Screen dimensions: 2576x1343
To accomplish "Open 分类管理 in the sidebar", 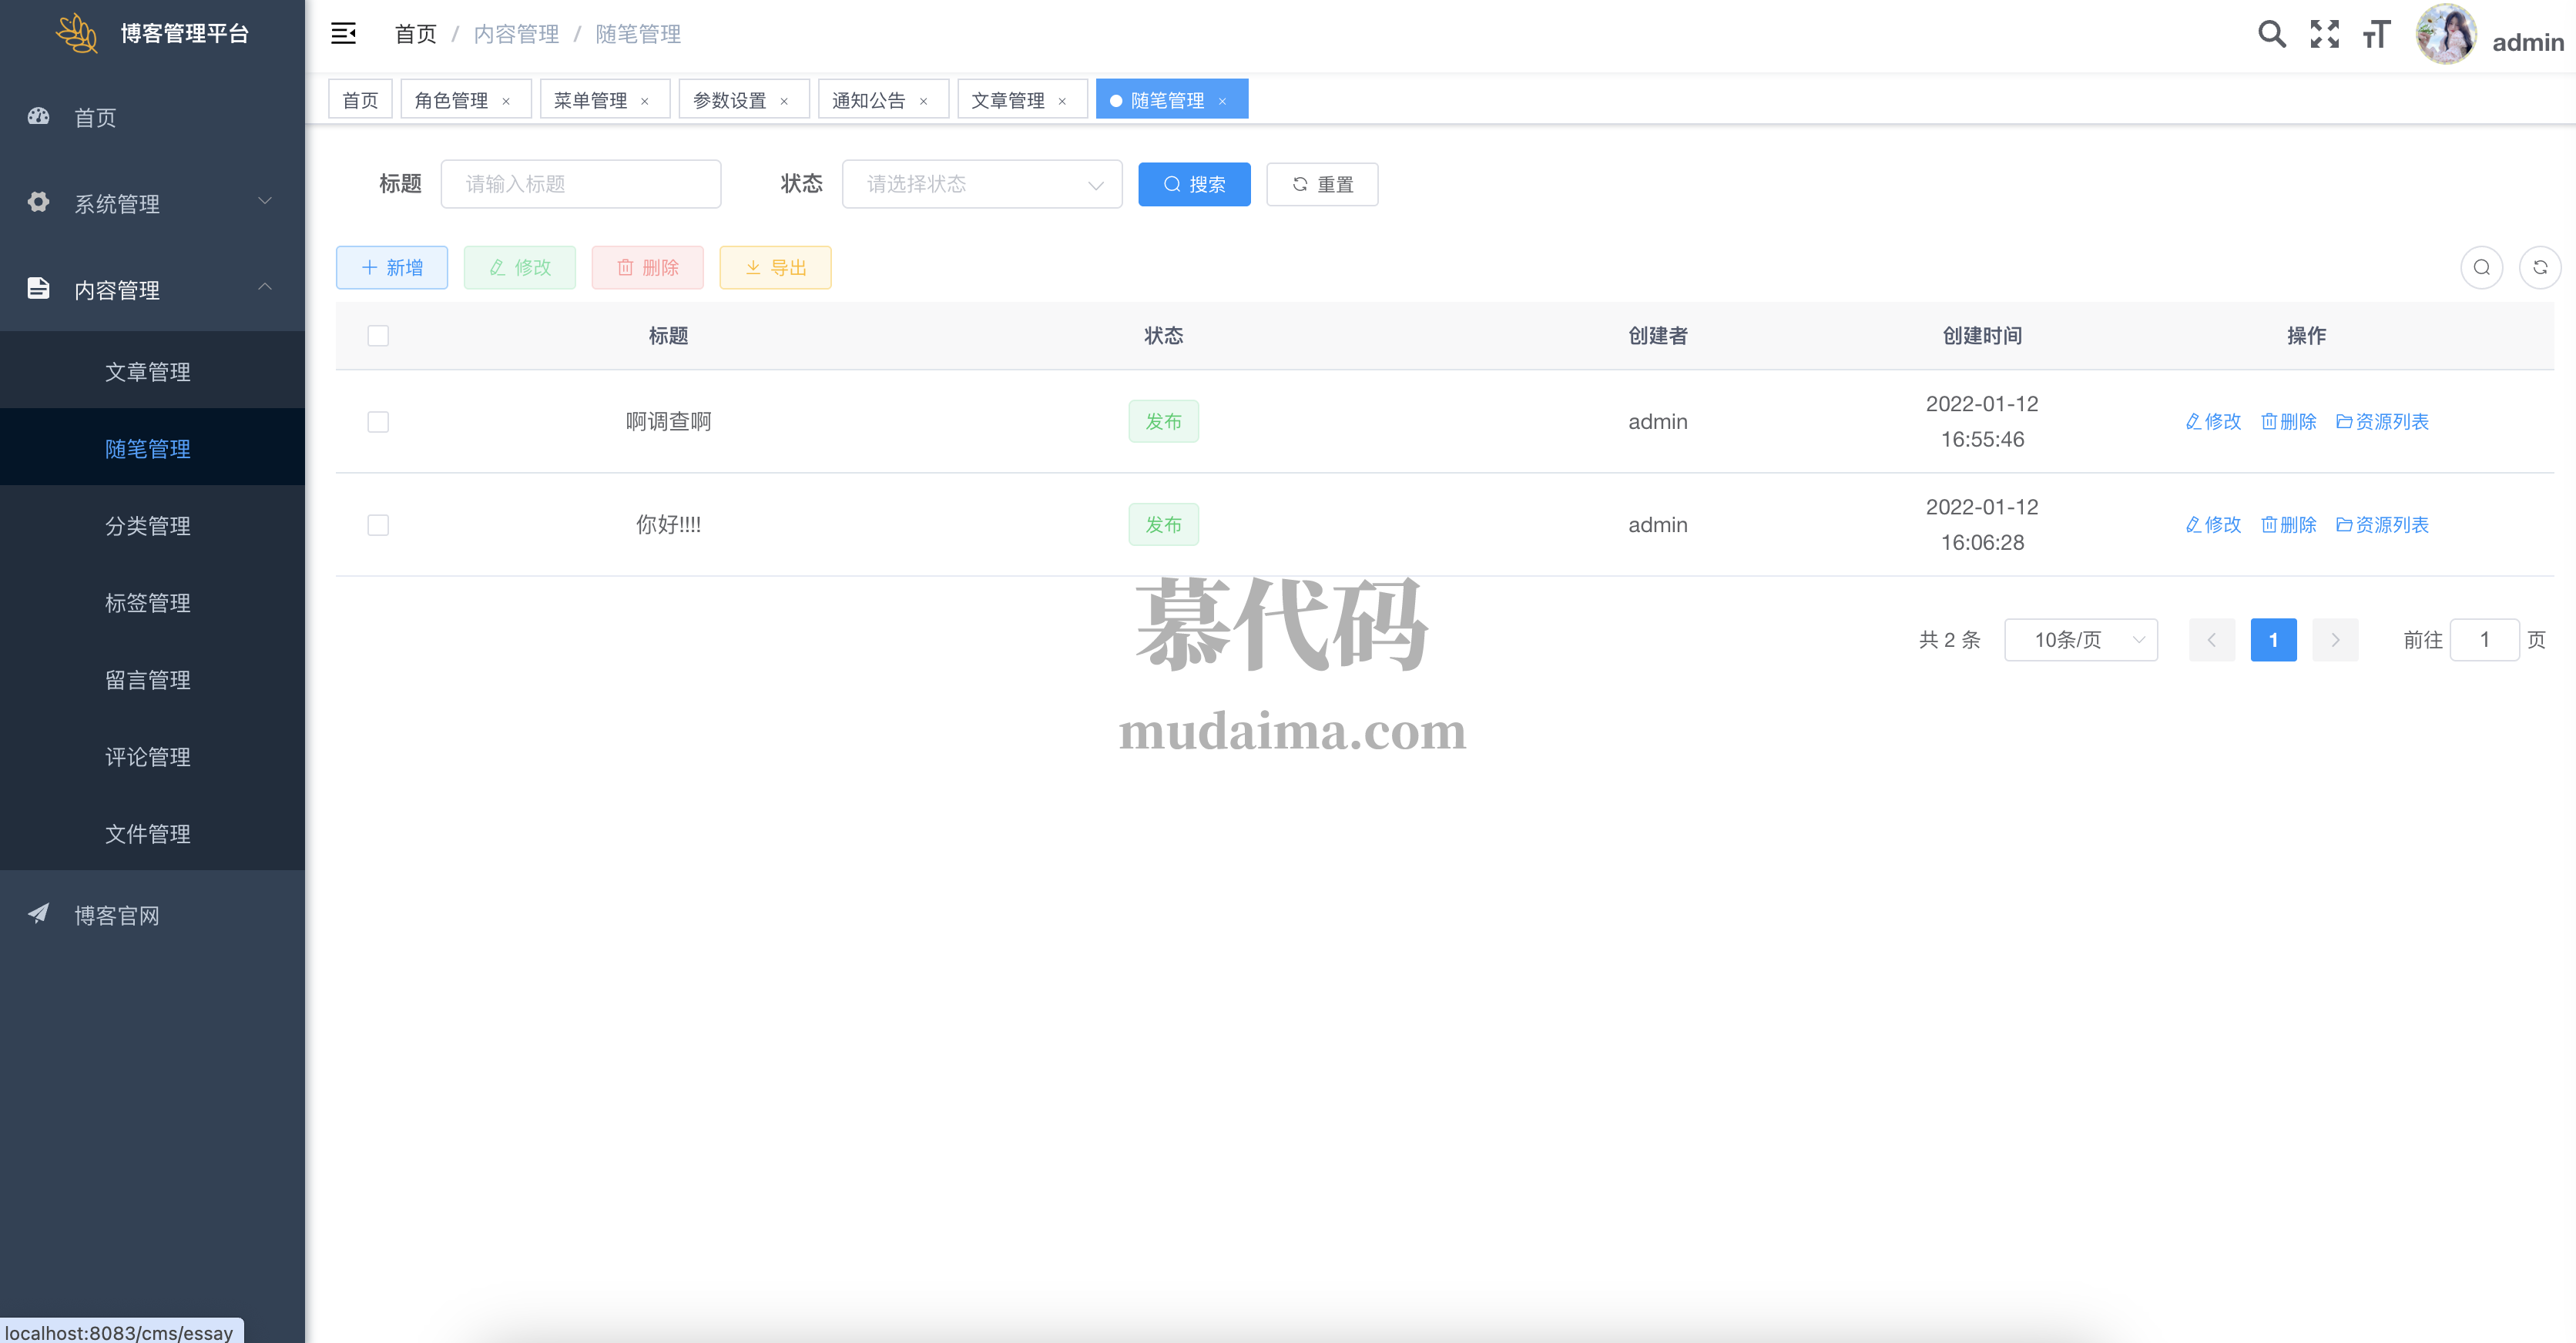I will (x=148, y=526).
